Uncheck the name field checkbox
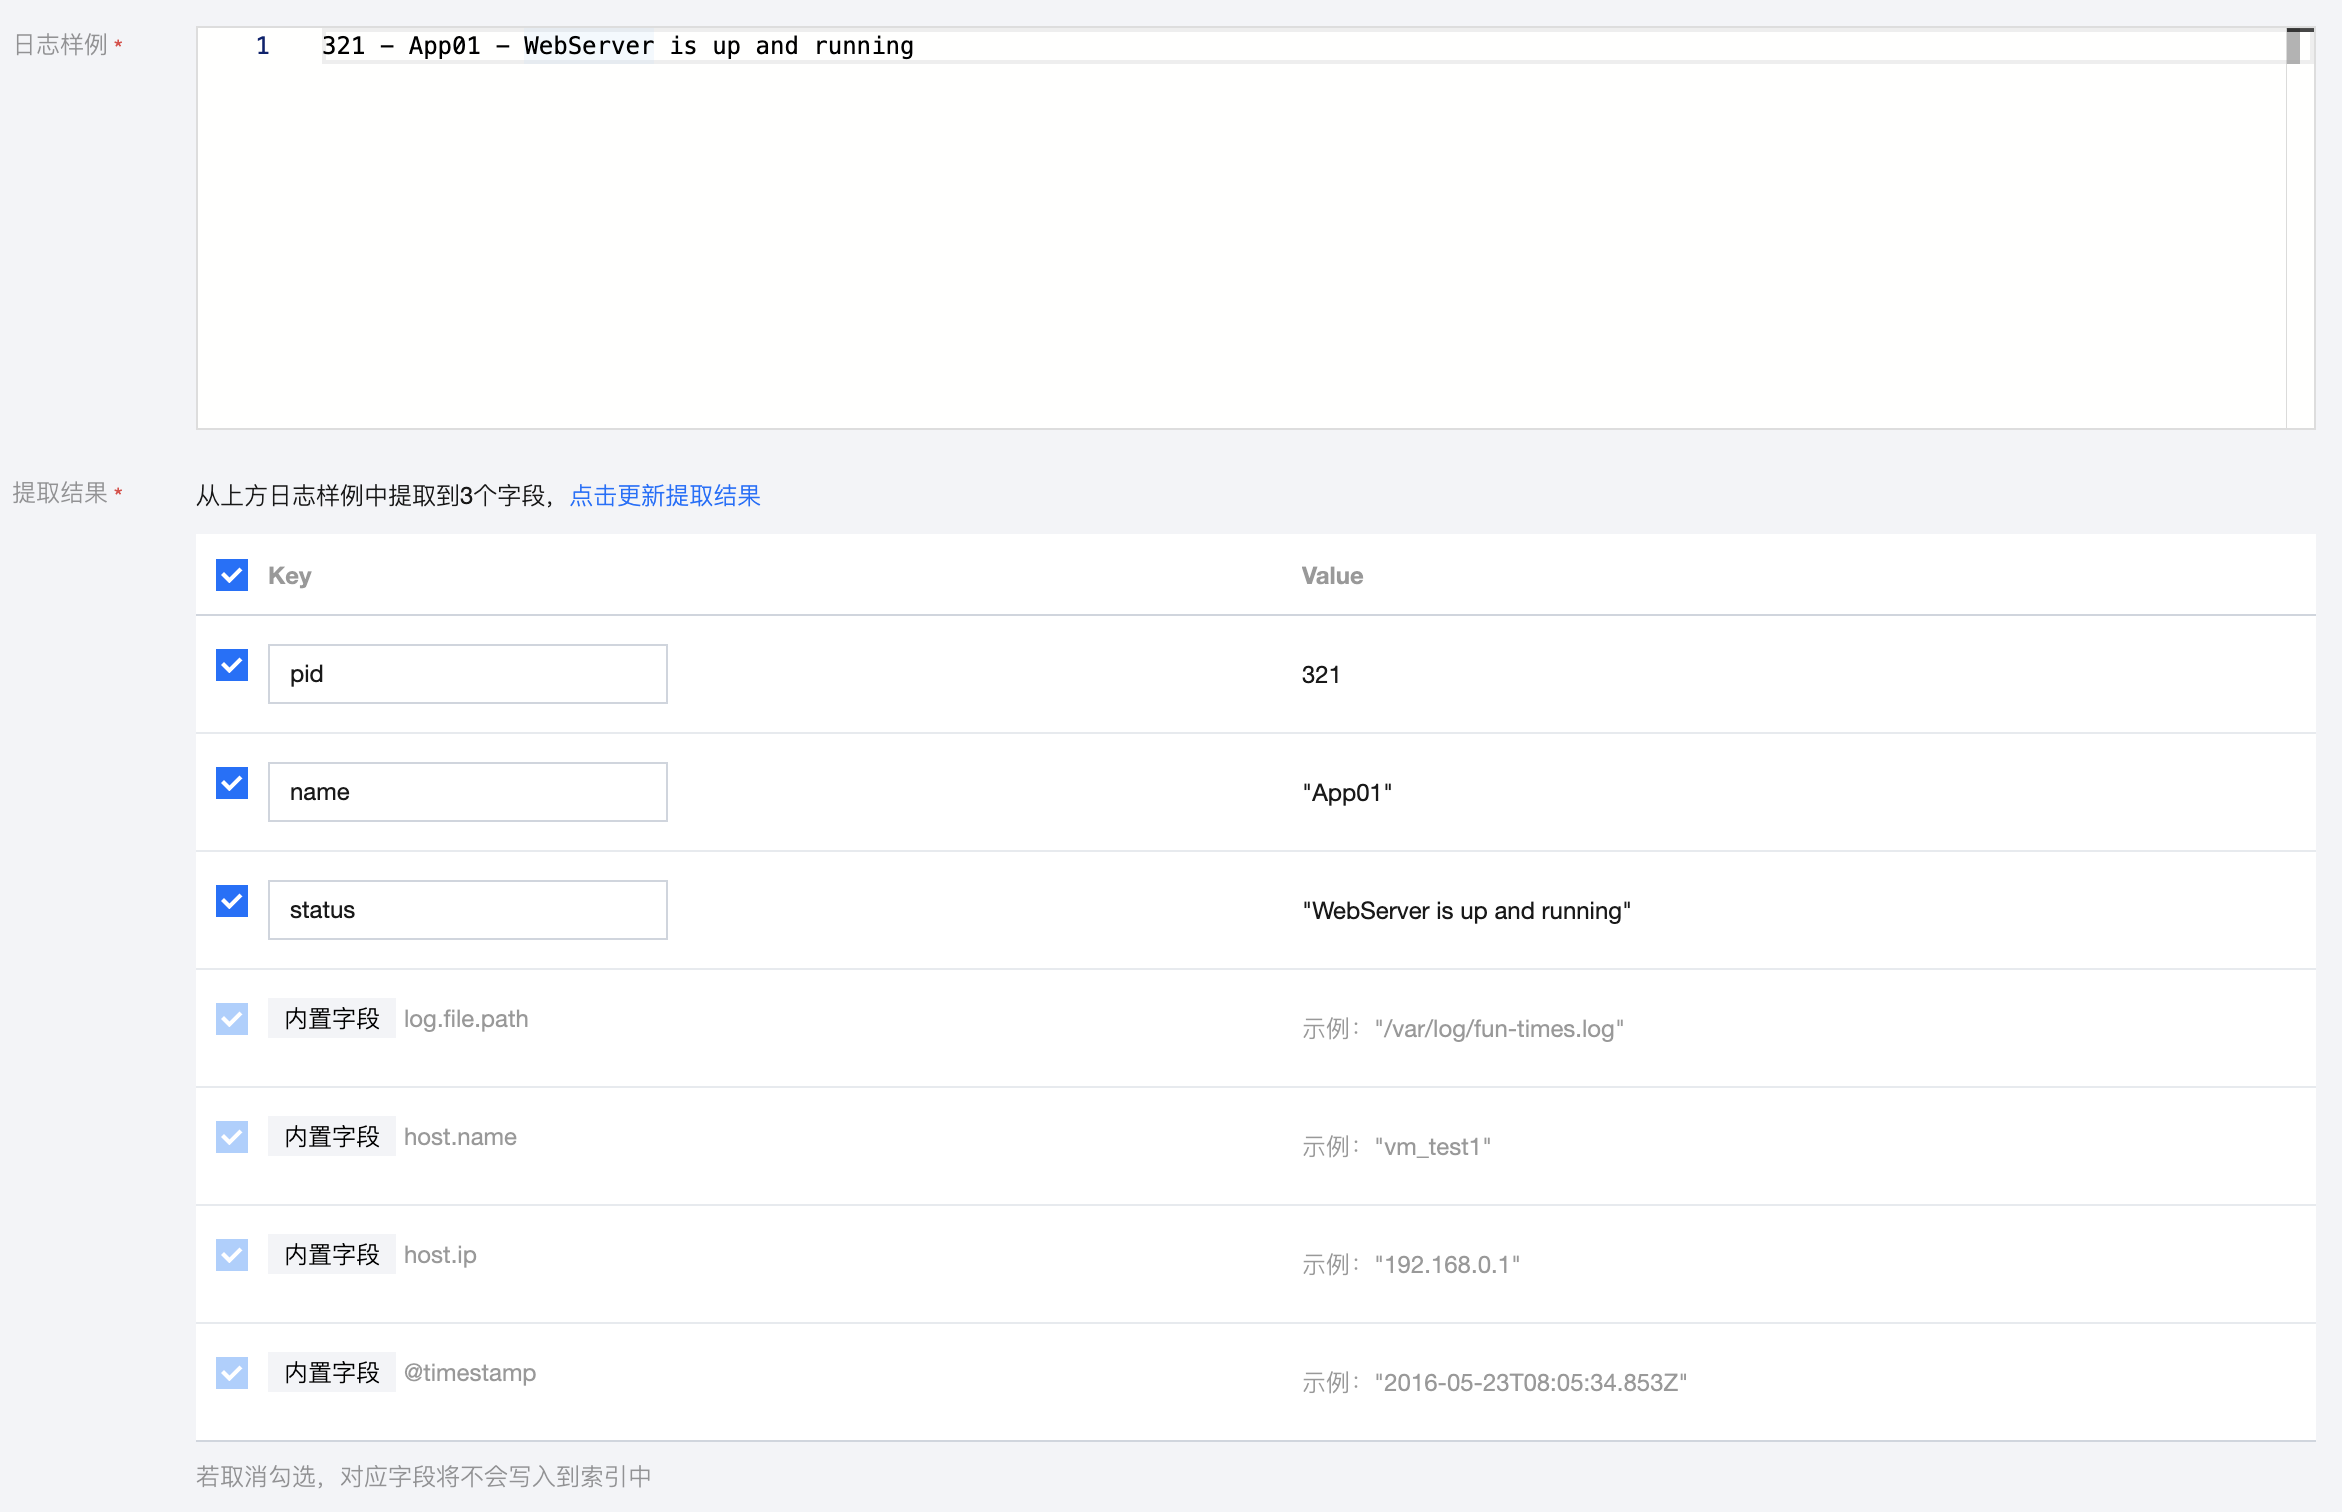Screen dimensions: 2342x1512 (232, 783)
